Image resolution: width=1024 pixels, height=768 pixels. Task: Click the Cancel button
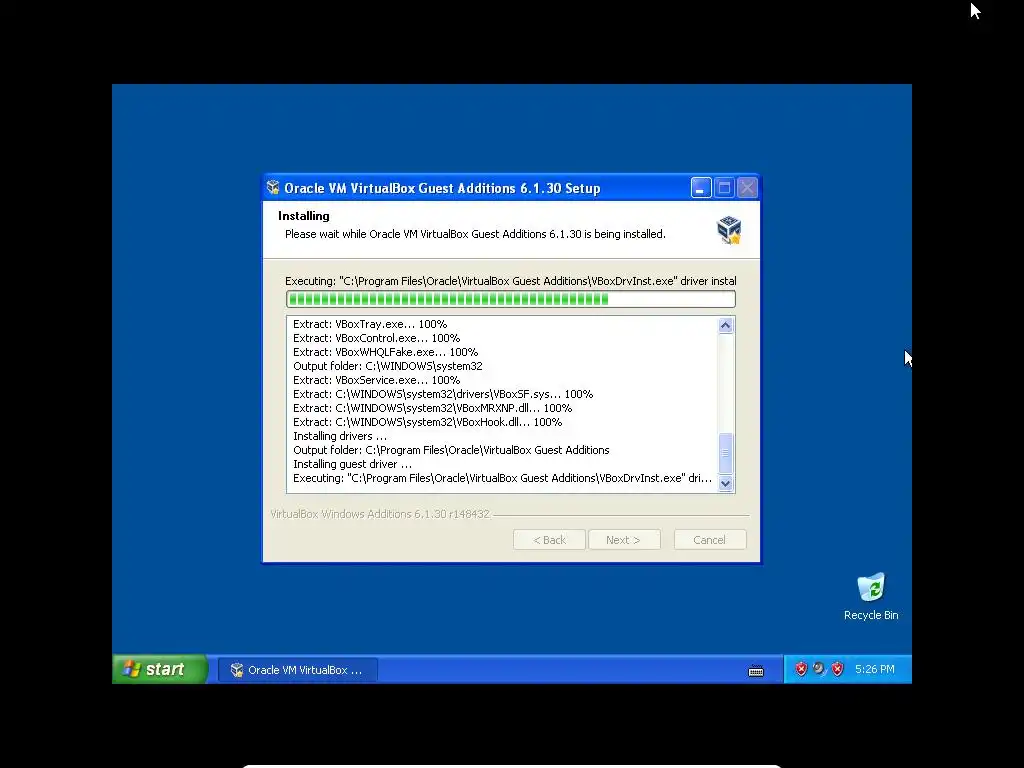tap(710, 540)
